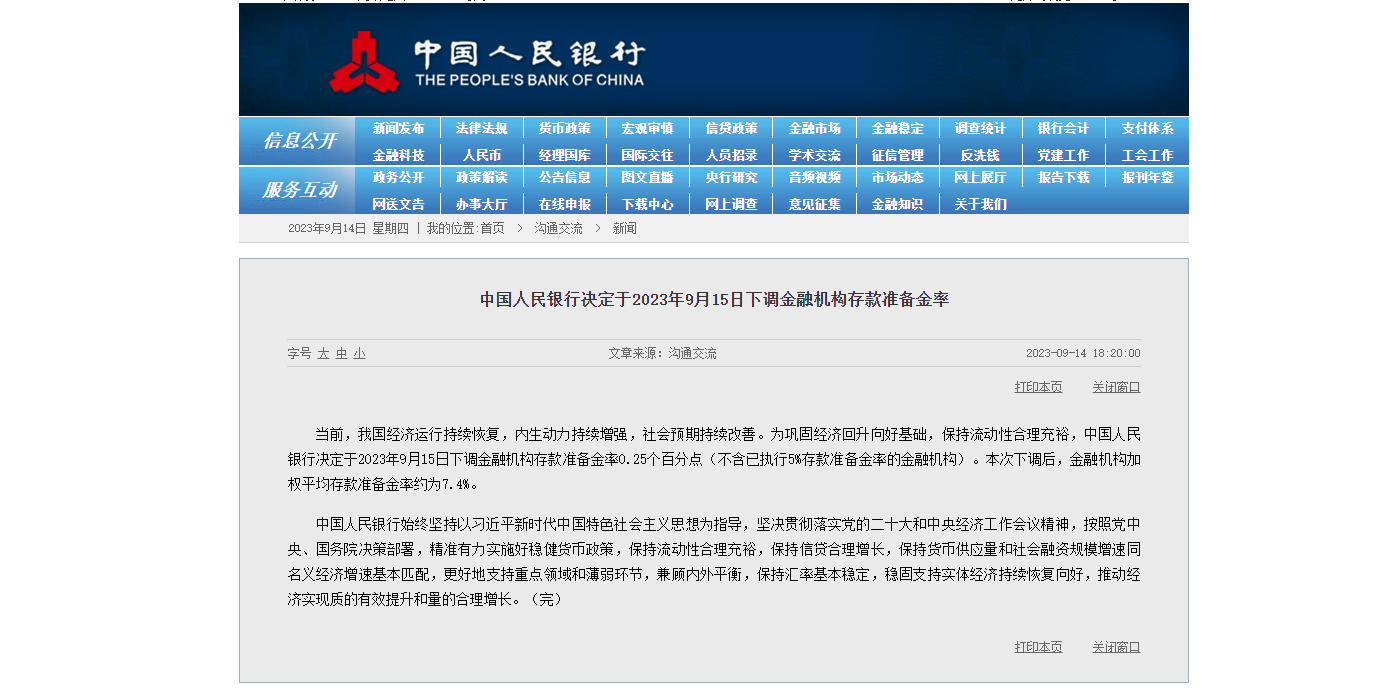
Task: Click 首页 in the breadcrumb
Action: [492, 229]
